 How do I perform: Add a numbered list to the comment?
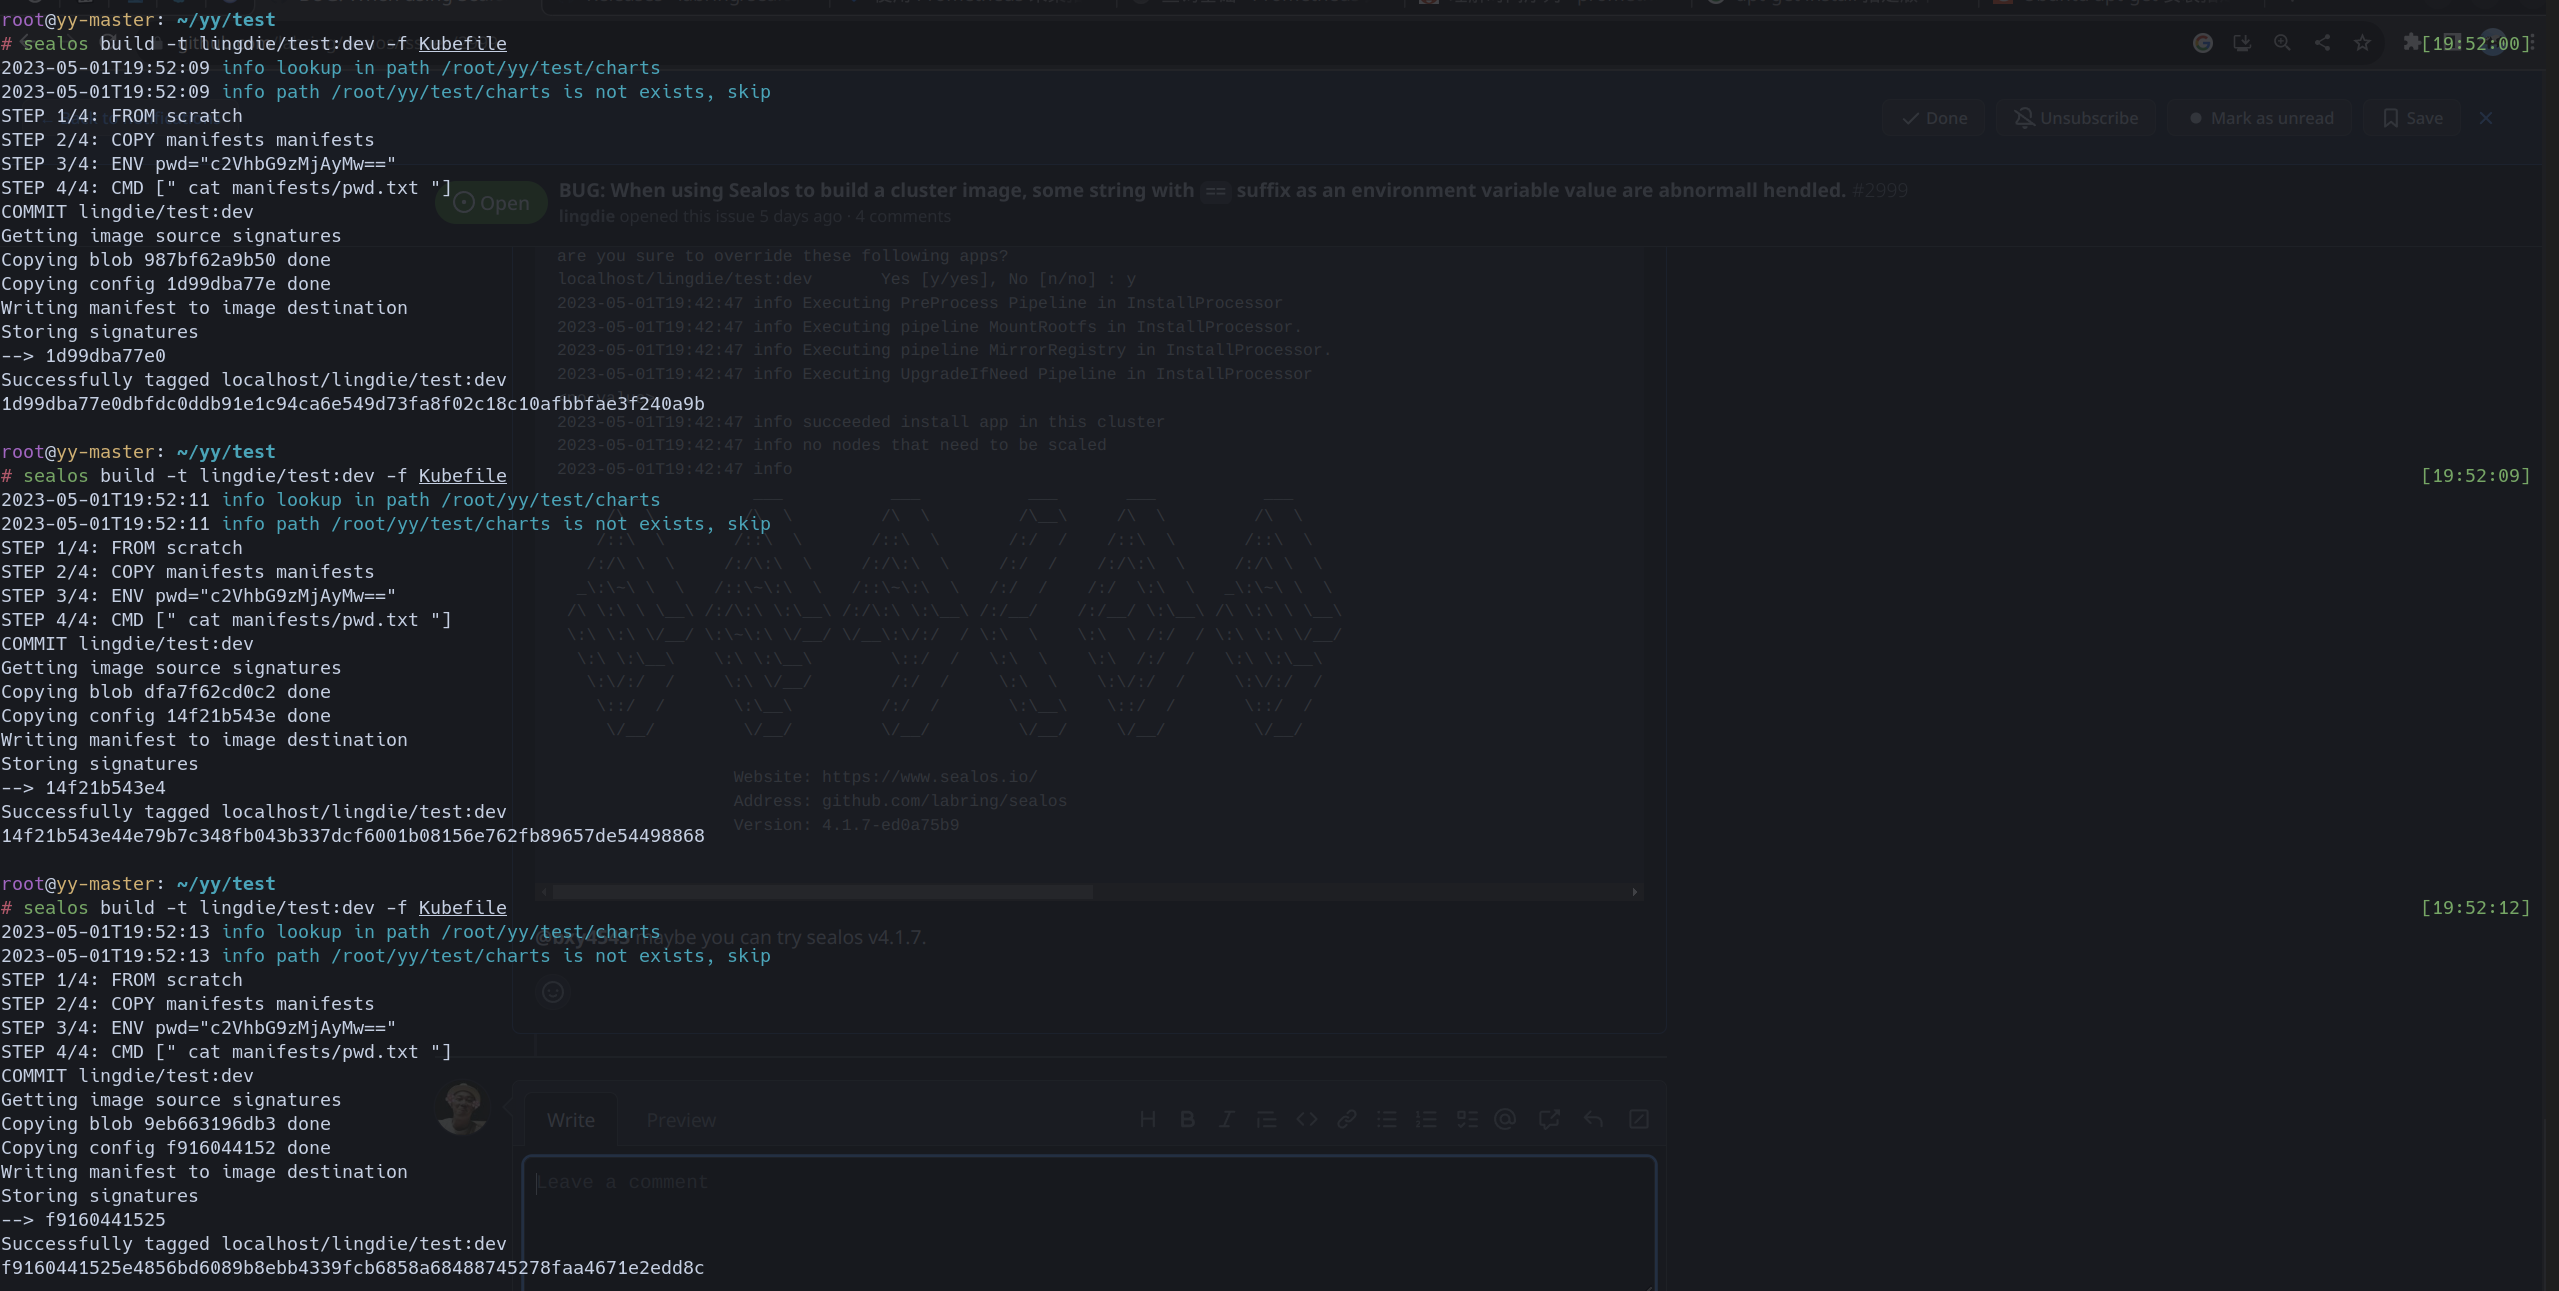click(1426, 1119)
